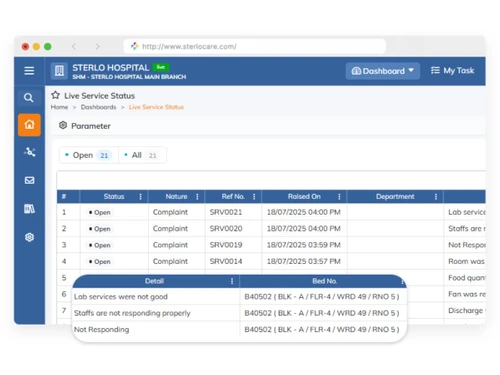Mark Live Service Status as favorite star
The image size is (500, 375).
pyautogui.click(x=55, y=95)
